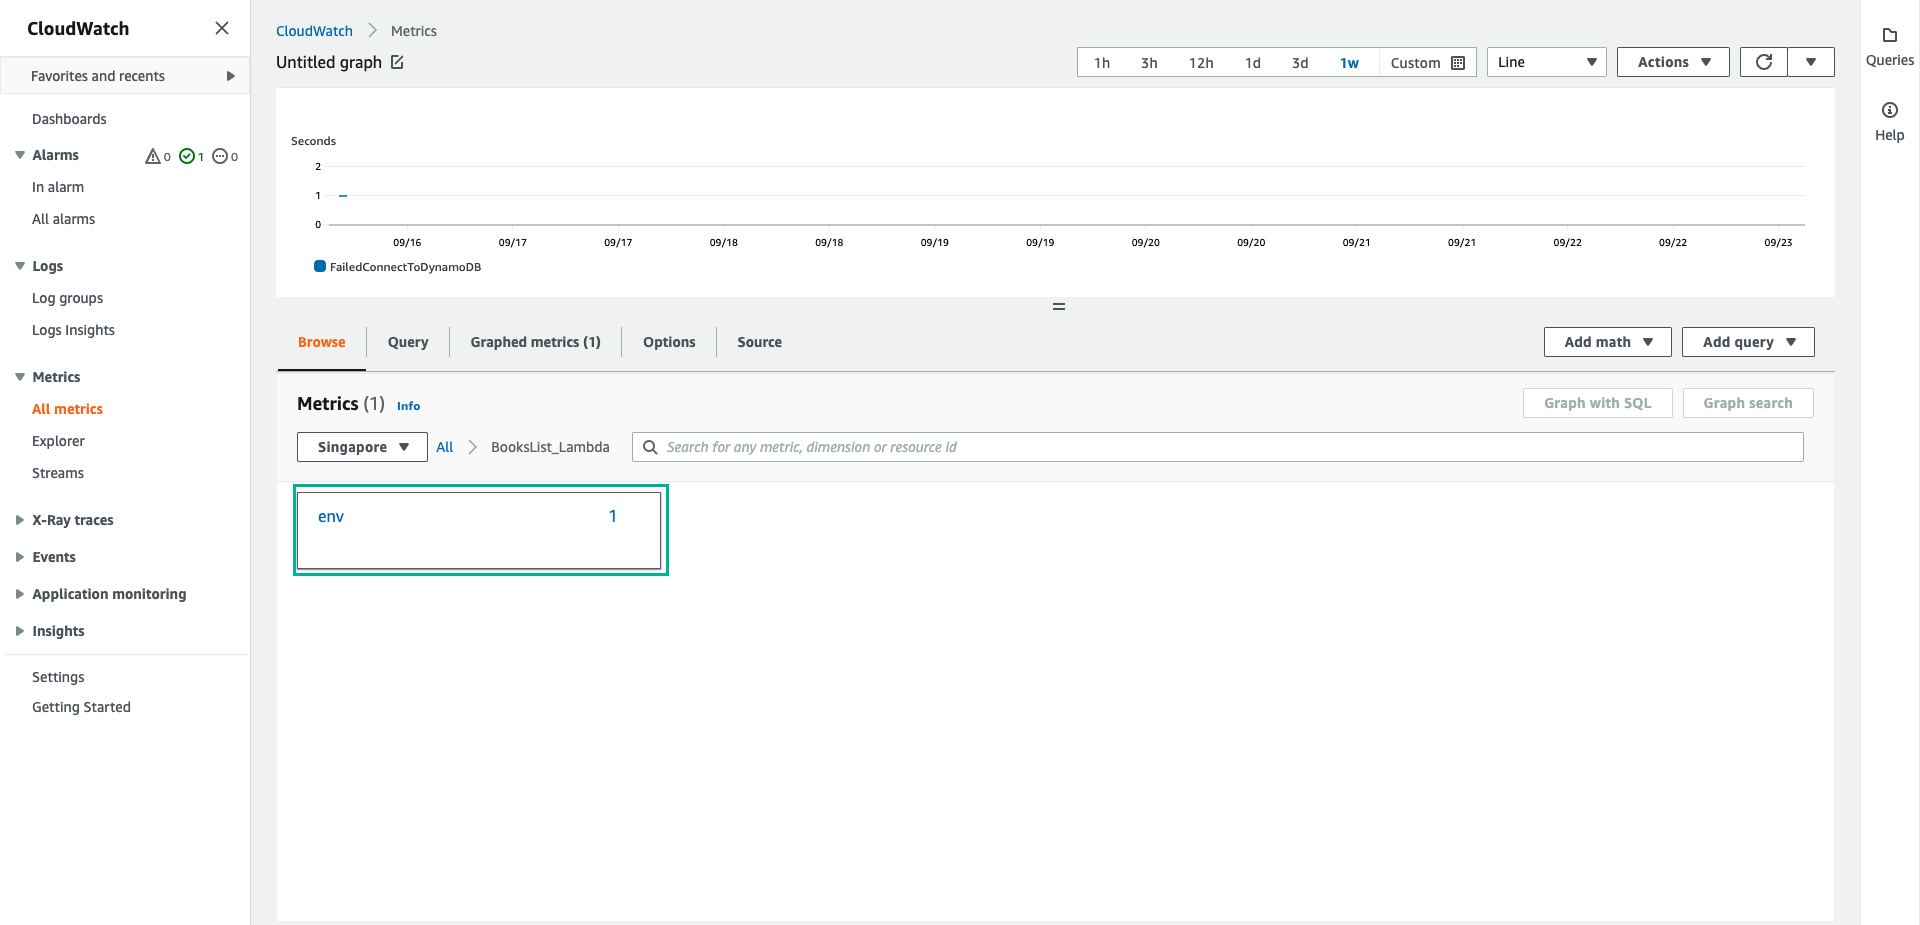The image size is (1920, 925).
Task: Collapse the Metrics section
Action: (20, 377)
